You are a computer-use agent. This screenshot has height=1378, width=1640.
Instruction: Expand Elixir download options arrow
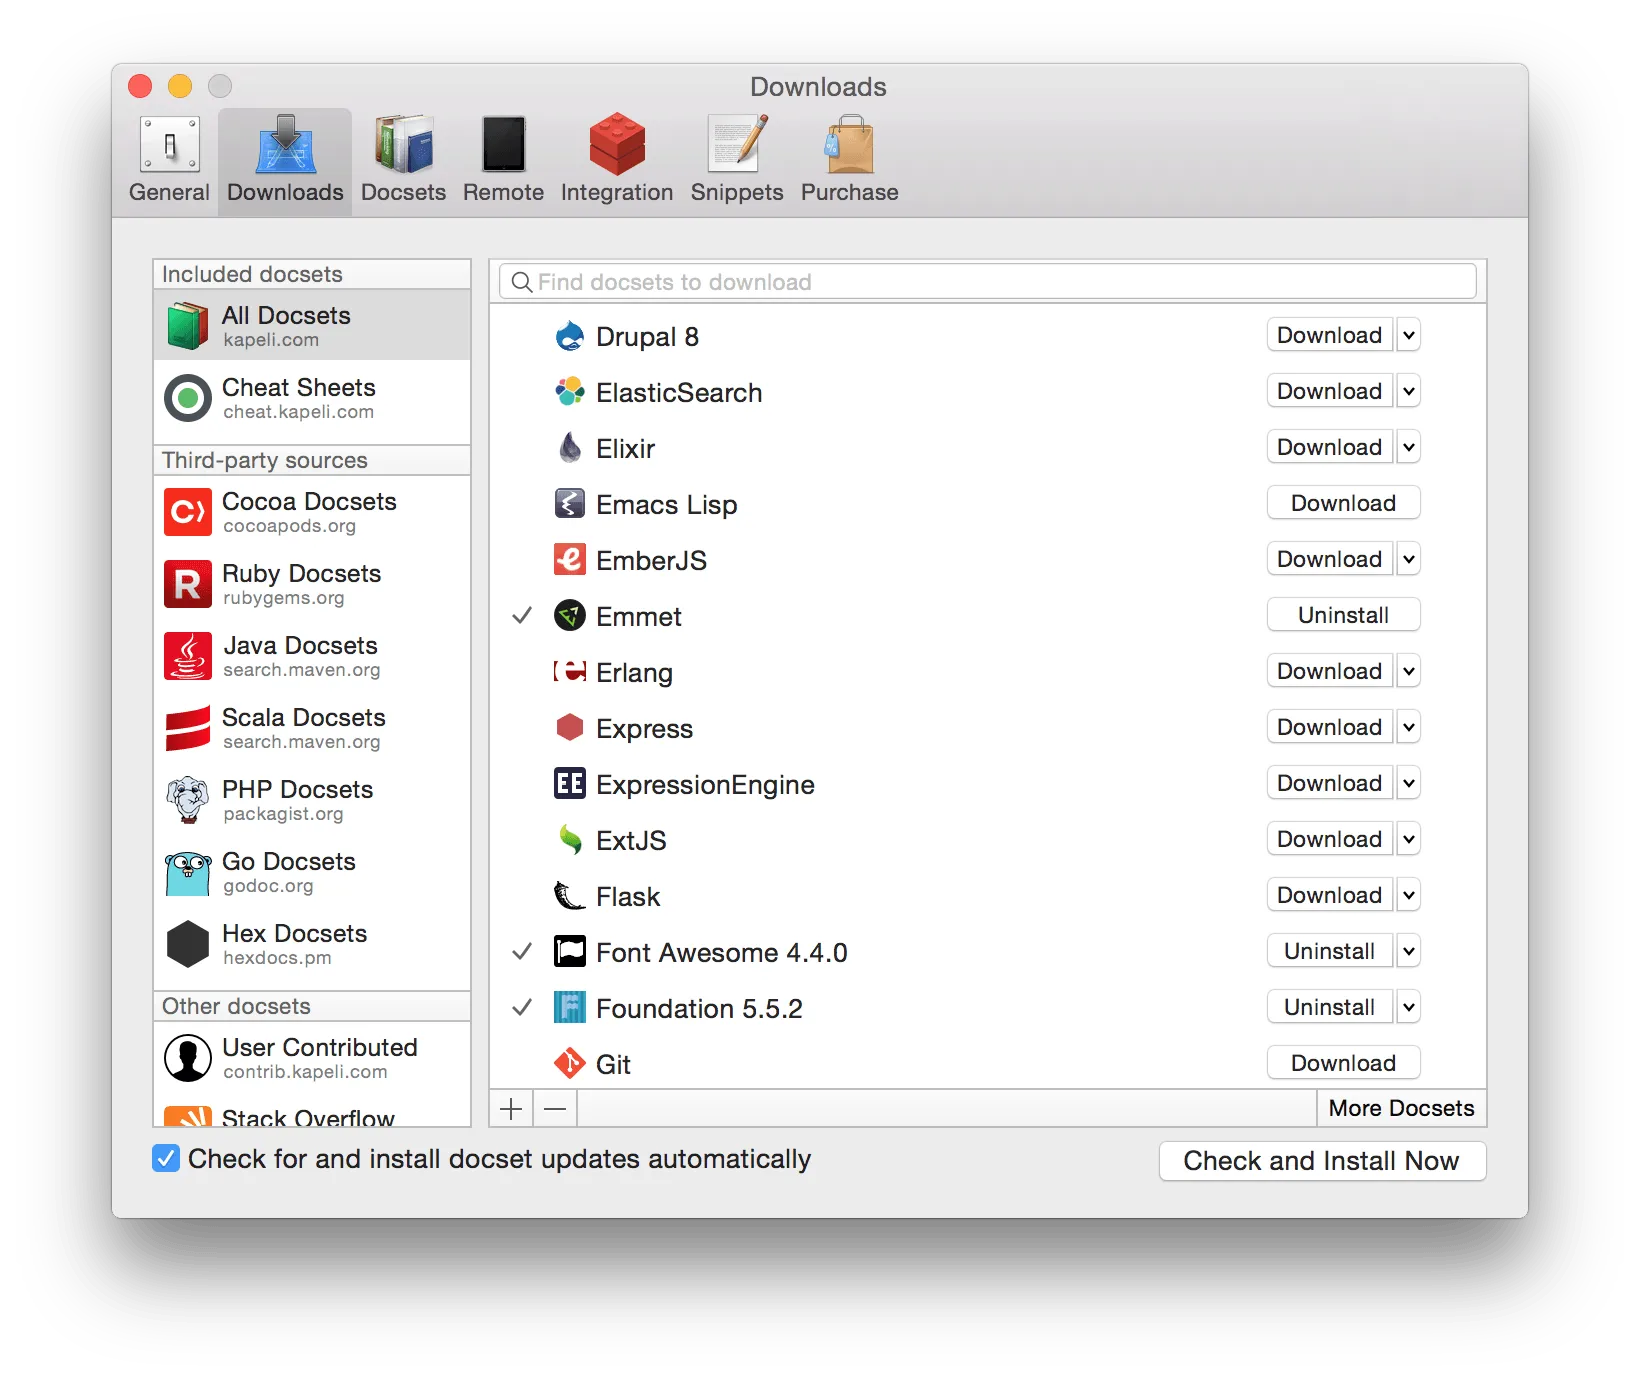1408,447
